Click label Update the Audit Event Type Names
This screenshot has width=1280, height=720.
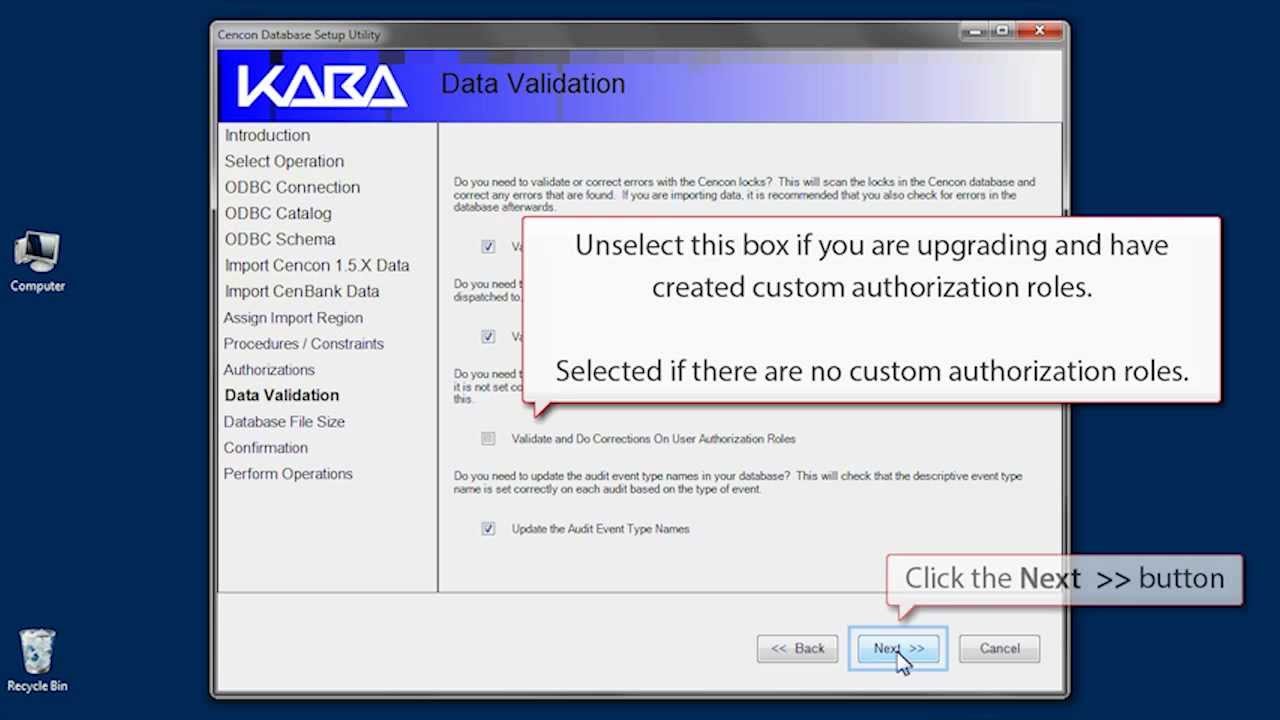pyautogui.click(x=600, y=528)
